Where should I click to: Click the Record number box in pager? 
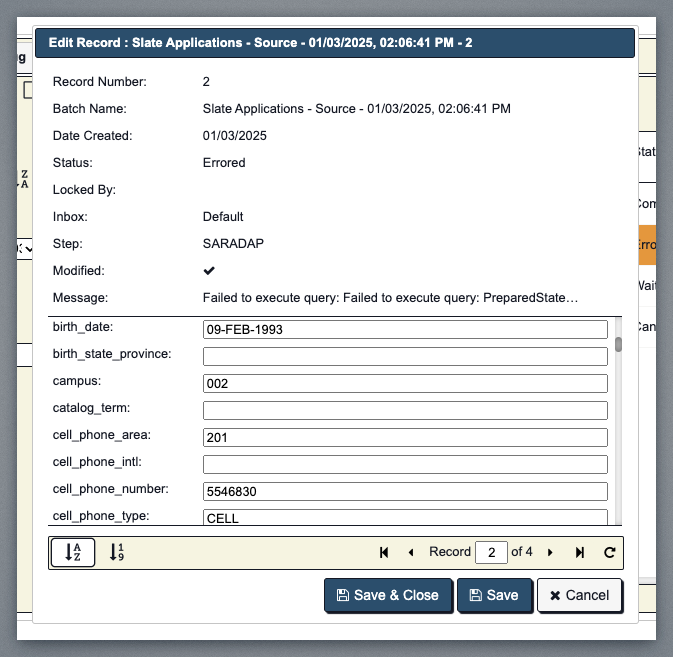[491, 552]
